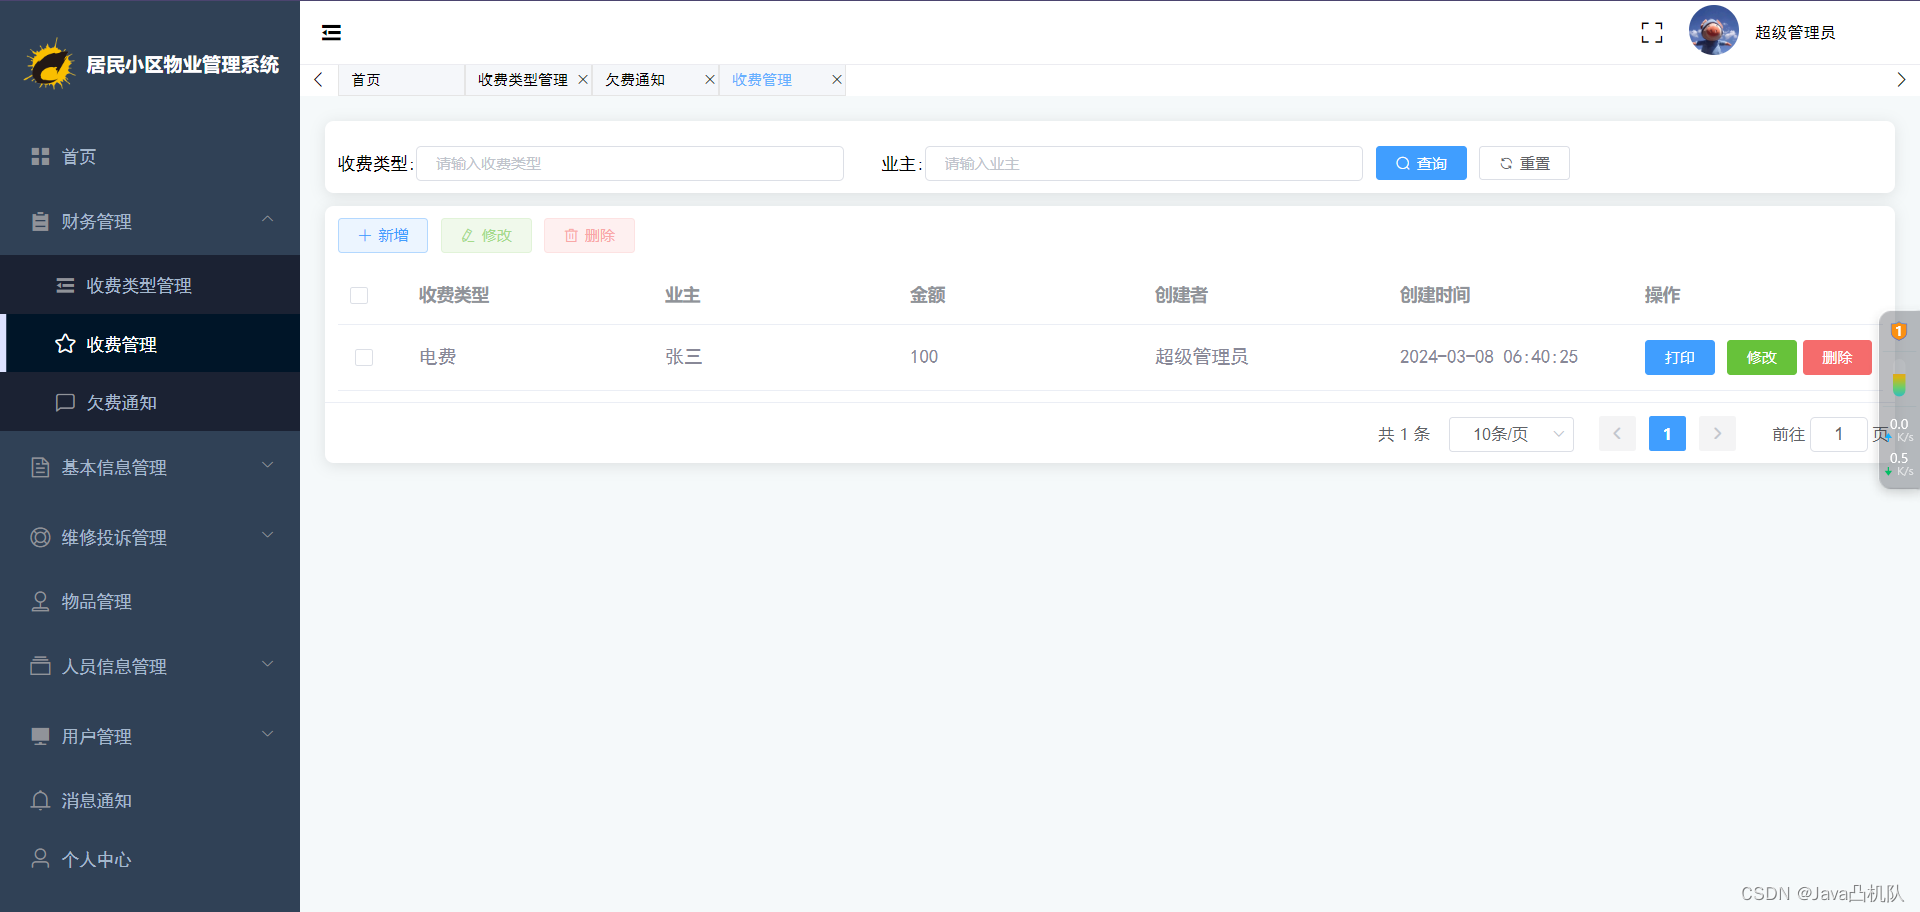Click the 新增 button to add a record
Screen dimensions: 1920x912
coord(382,235)
